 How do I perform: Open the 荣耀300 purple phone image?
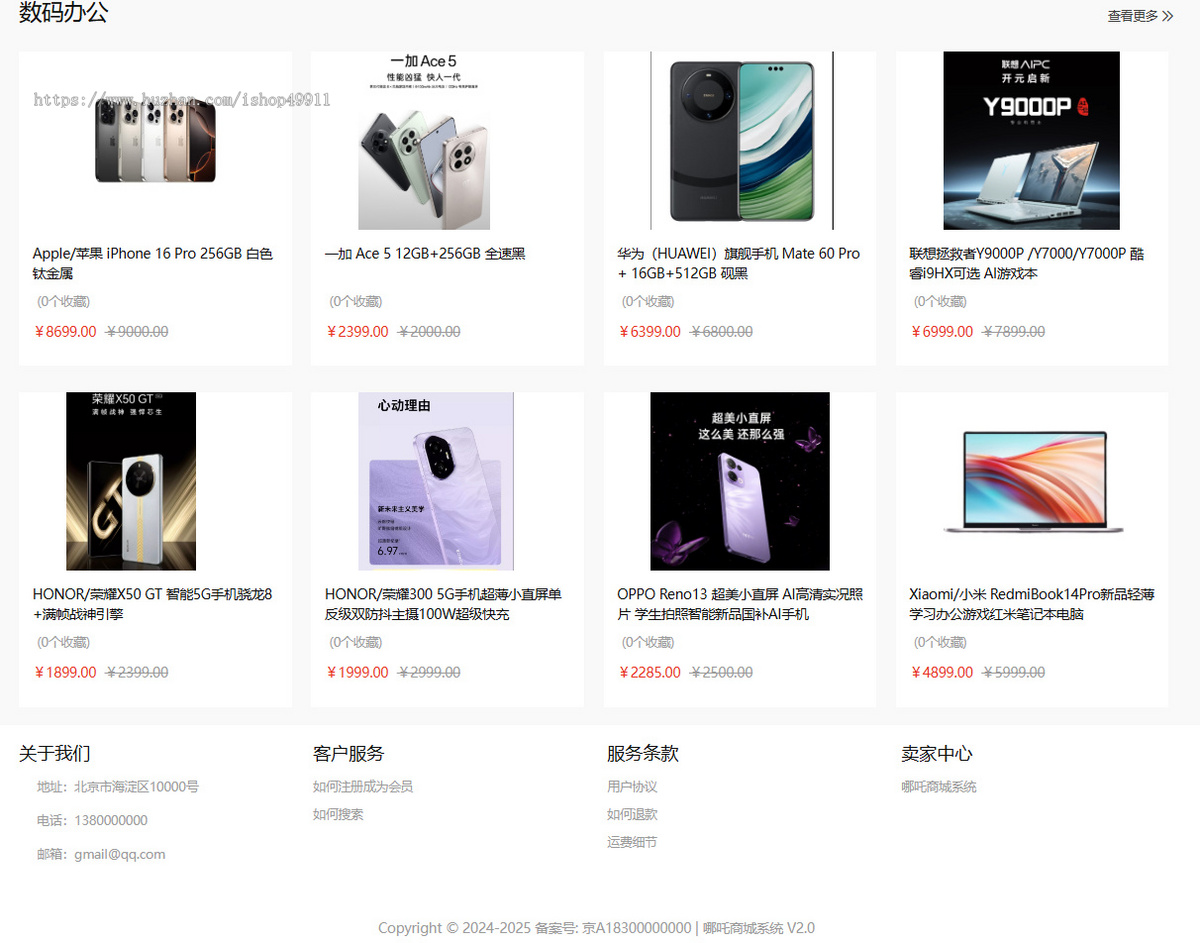(x=436, y=481)
